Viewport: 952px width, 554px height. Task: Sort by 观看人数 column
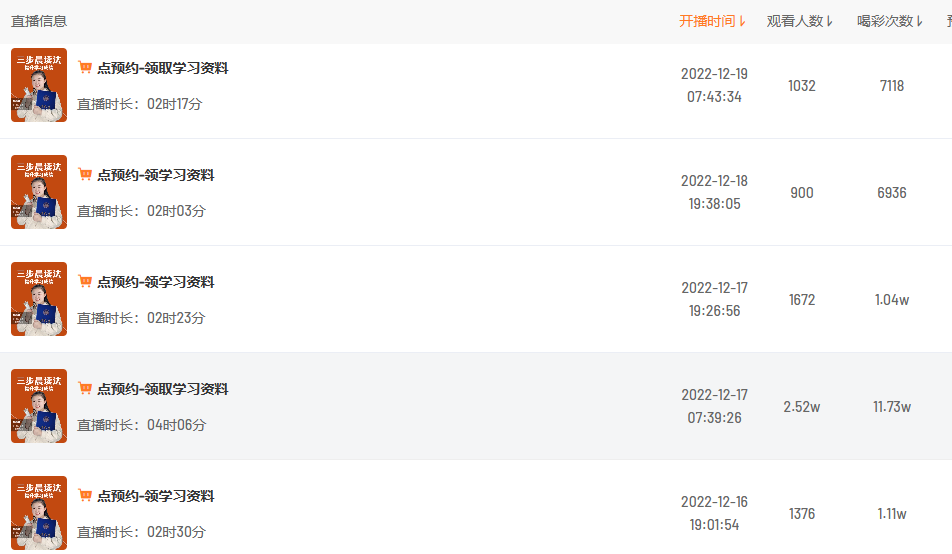coord(800,21)
